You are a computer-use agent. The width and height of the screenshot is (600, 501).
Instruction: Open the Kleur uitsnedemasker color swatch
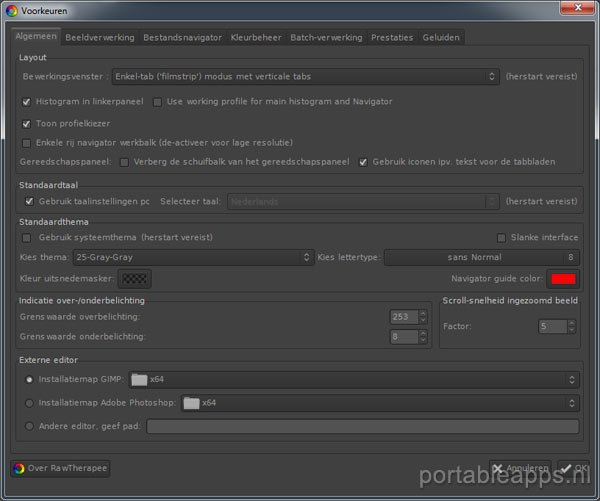point(134,279)
